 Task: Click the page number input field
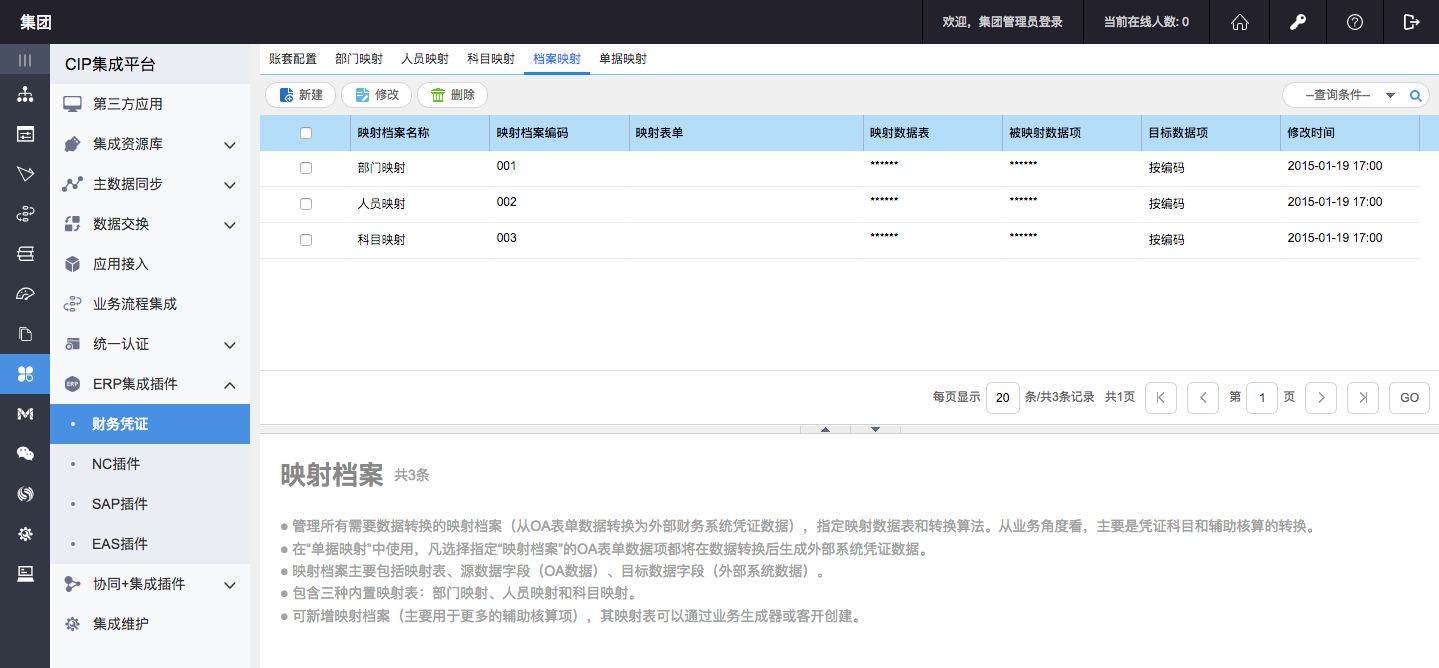[1262, 398]
